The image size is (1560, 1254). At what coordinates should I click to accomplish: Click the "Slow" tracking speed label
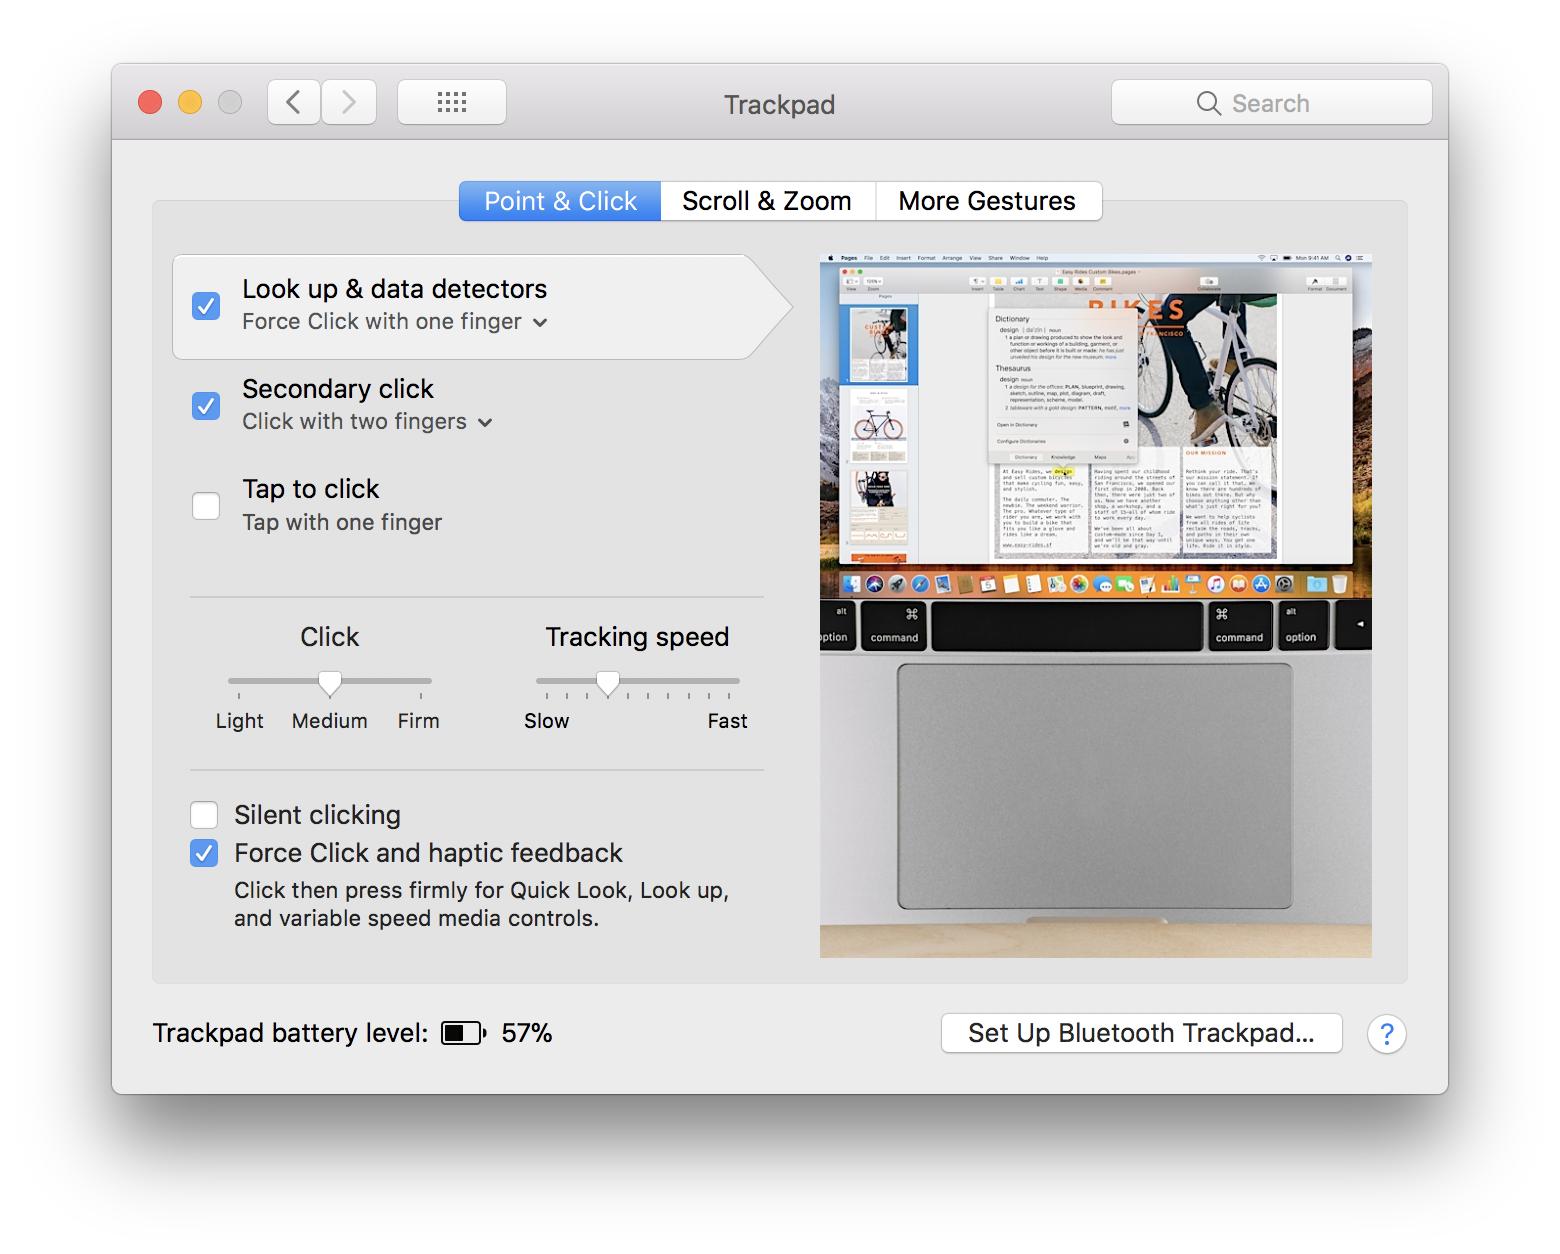pos(547,721)
